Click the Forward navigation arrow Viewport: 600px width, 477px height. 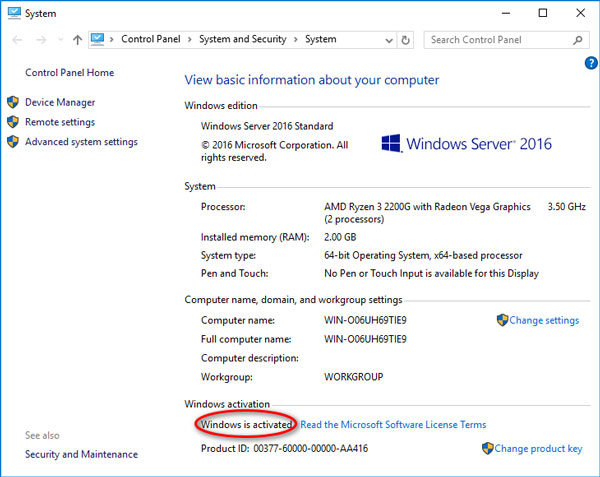click(42, 40)
